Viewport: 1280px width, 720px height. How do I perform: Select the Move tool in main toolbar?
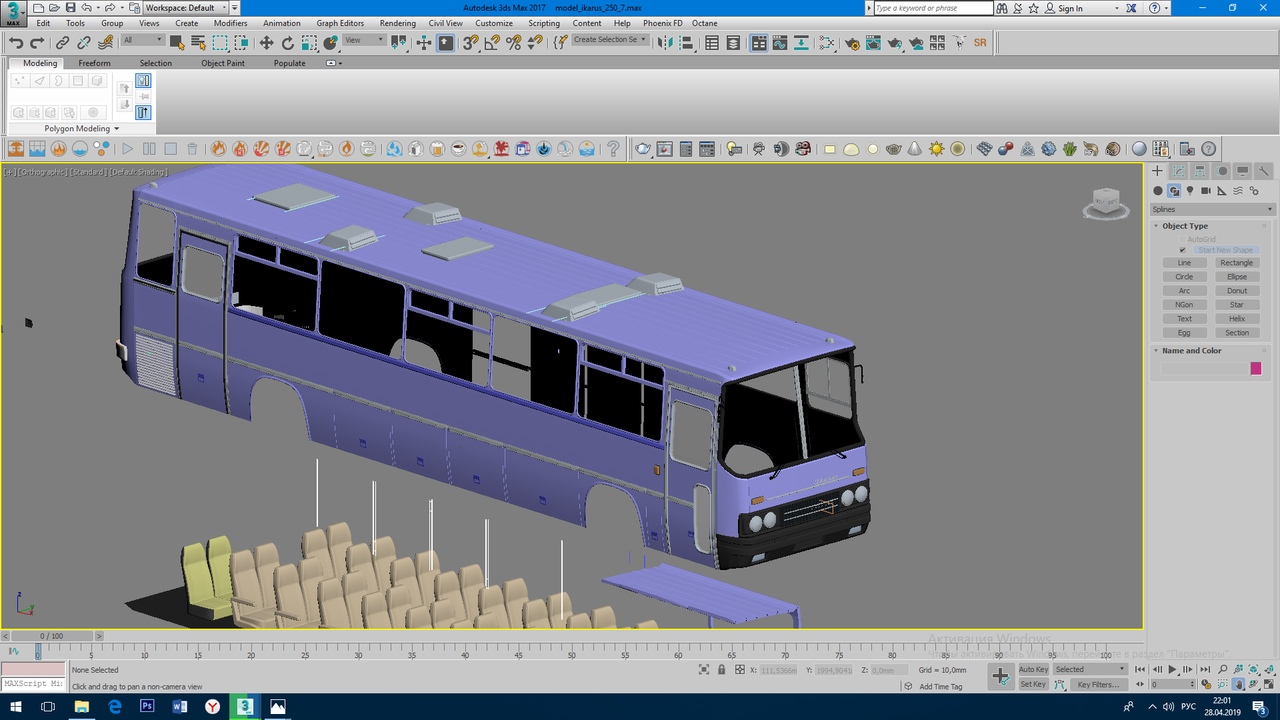click(266, 43)
